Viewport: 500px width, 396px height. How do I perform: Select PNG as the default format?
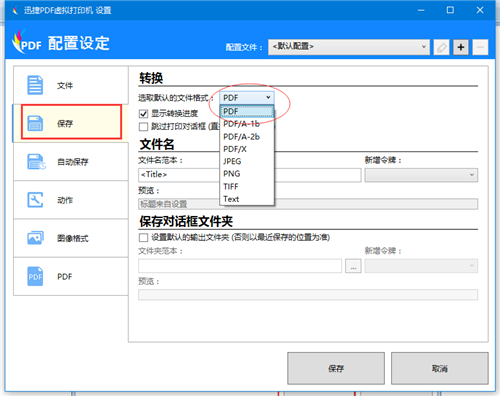[247, 174]
